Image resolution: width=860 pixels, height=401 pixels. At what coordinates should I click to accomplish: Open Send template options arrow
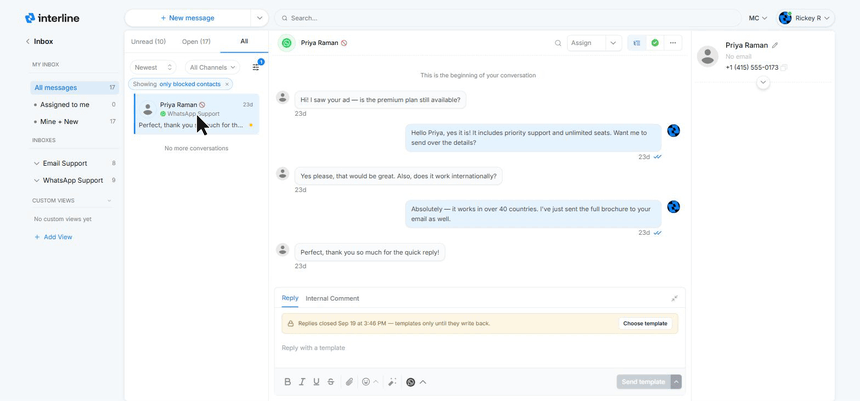pos(676,382)
